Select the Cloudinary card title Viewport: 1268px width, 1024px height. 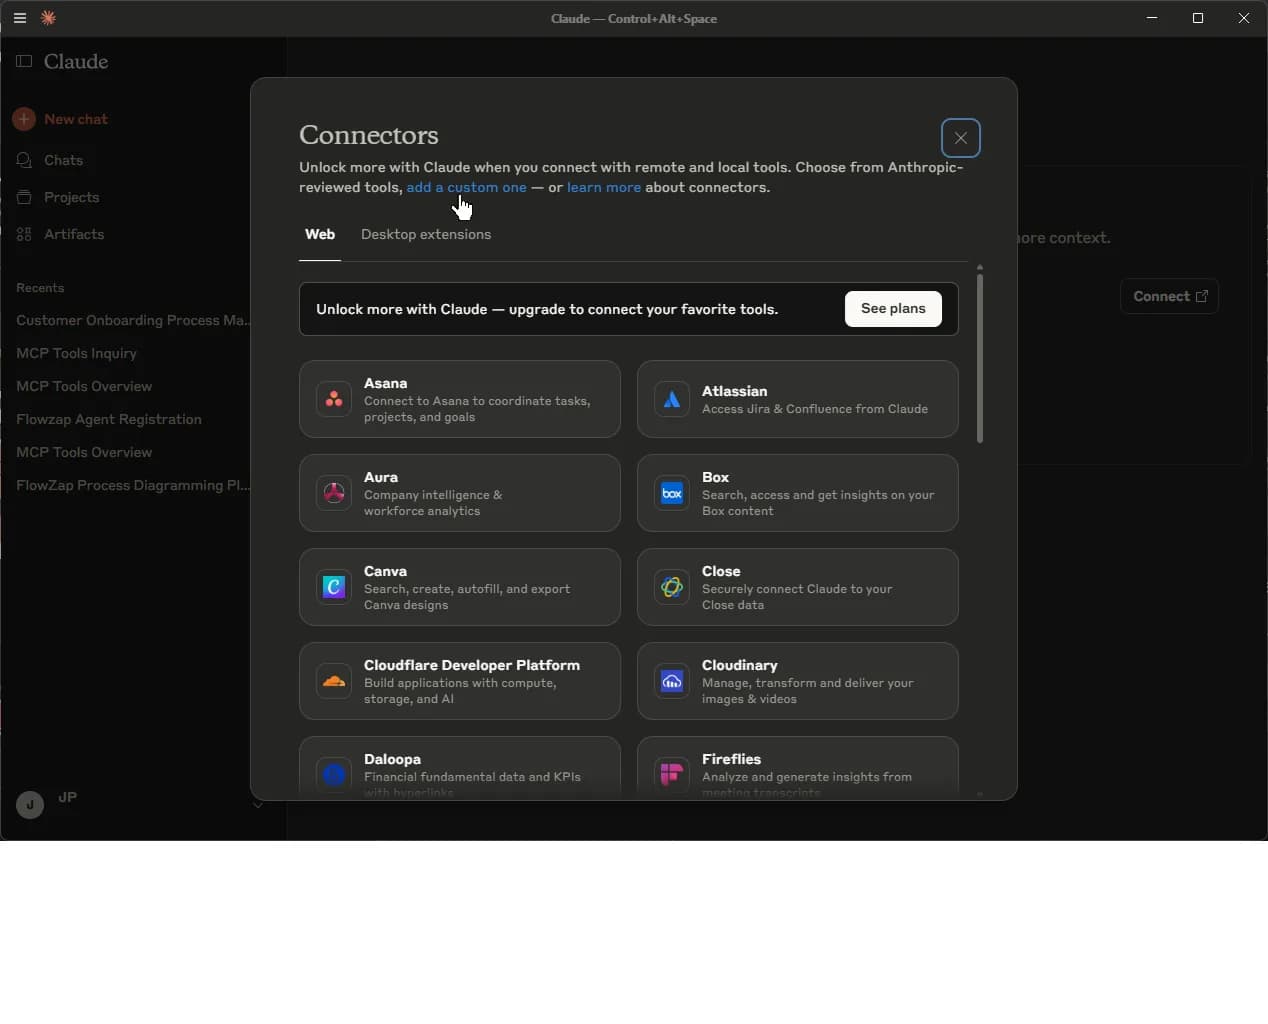(x=740, y=665)
